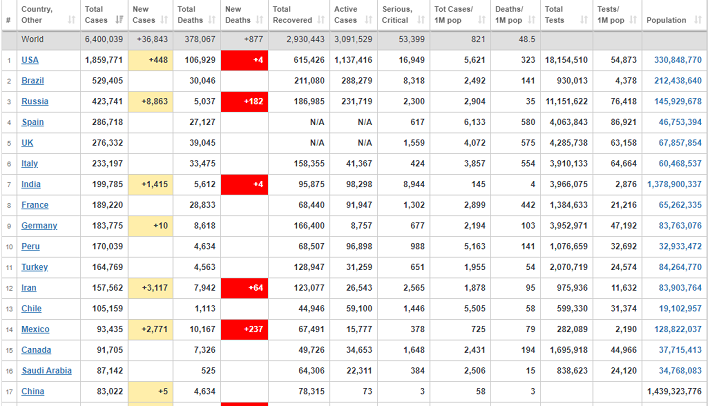Select World total deaths 378,067 cell
The height and width of the screenshot is (406, 710).
[x=197, y=39]
